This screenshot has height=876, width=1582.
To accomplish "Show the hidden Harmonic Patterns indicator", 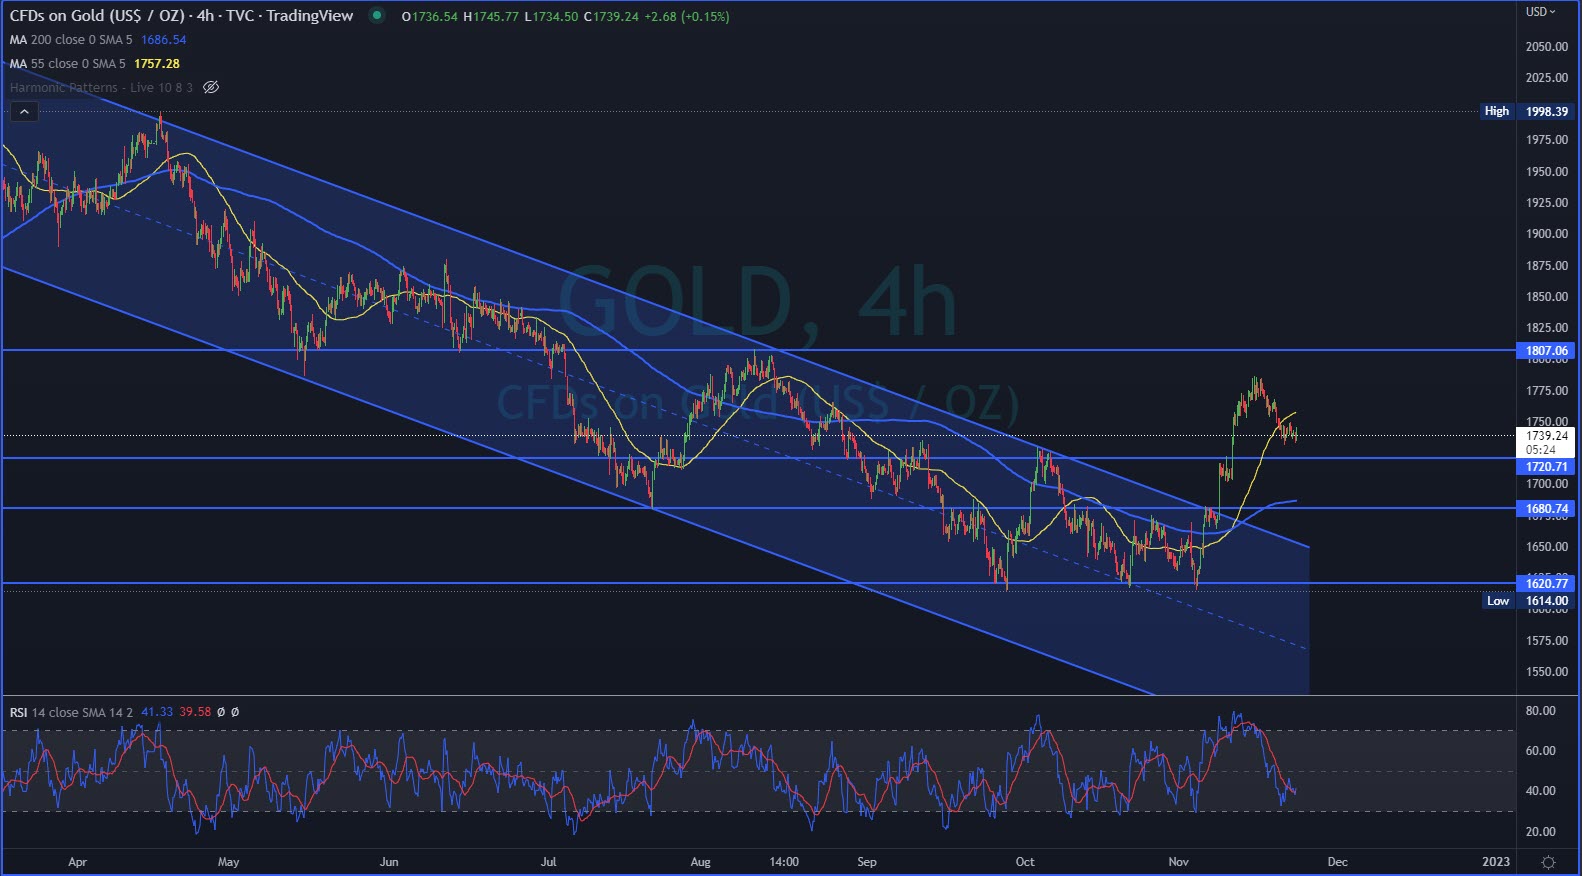I will [211, 88].
